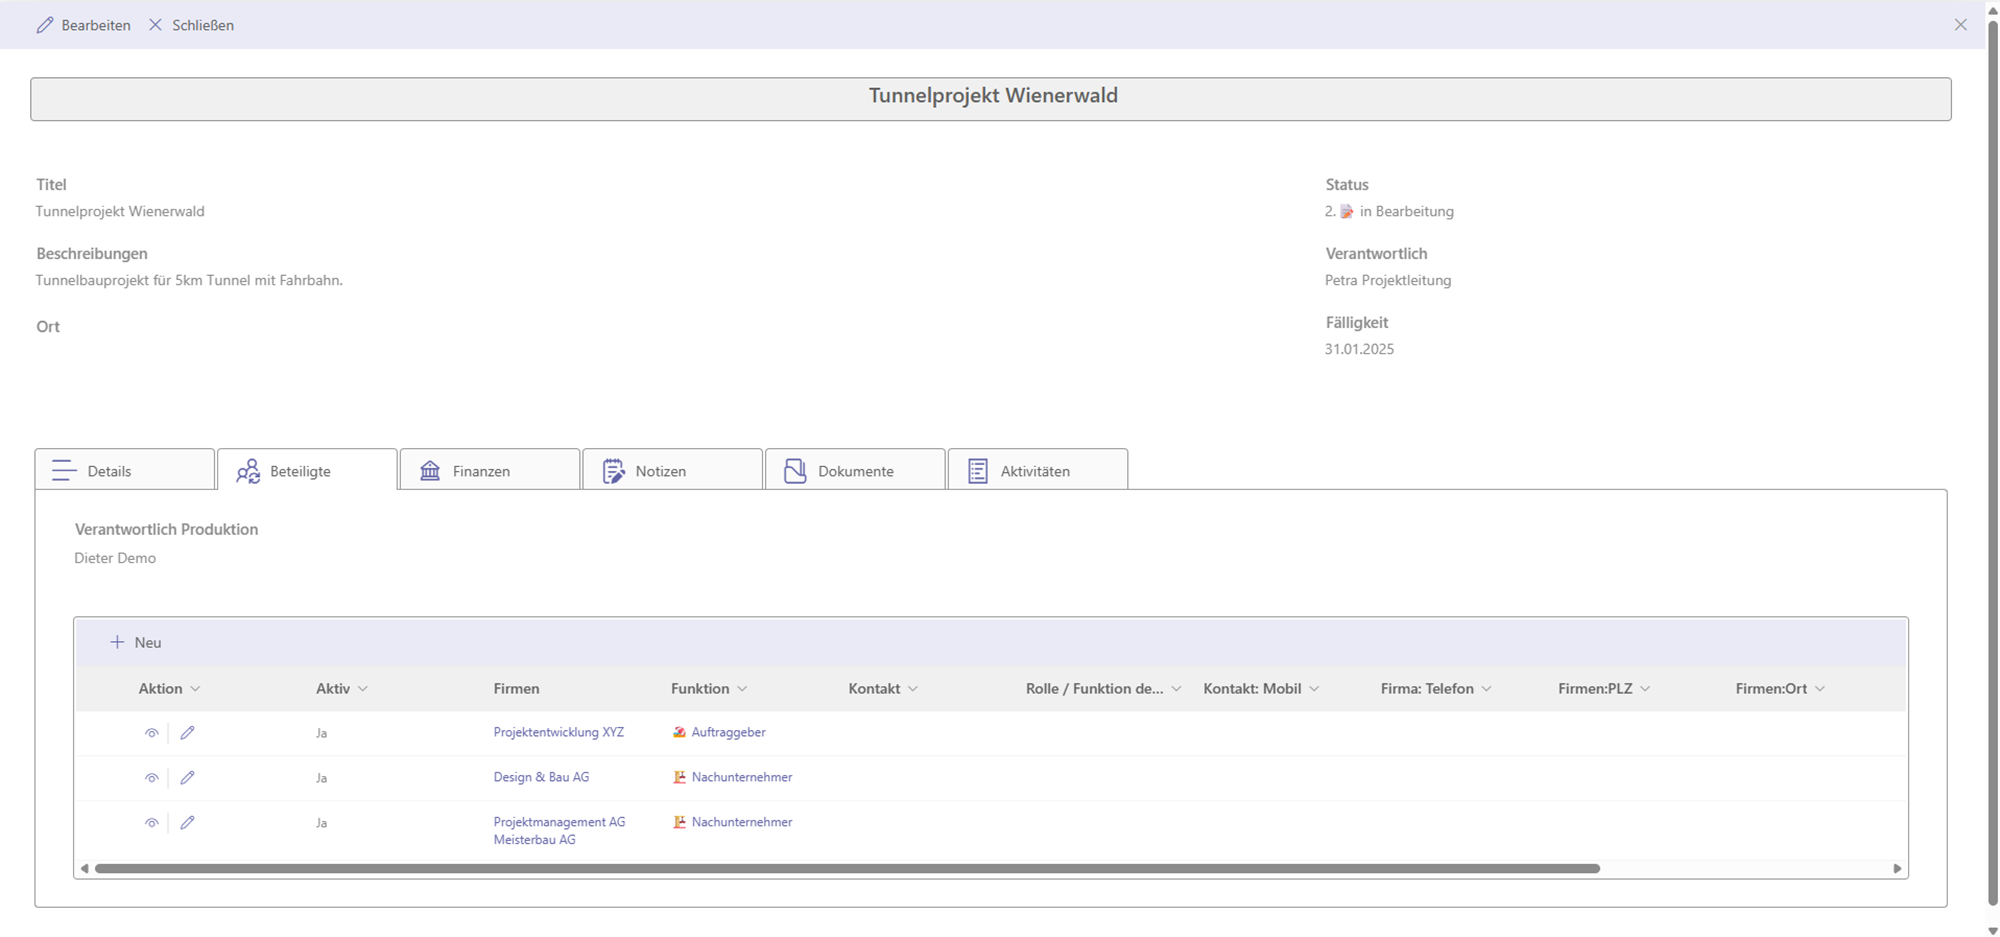
Task: Click the plus icon next to Neu
Action: pos(117,642)
